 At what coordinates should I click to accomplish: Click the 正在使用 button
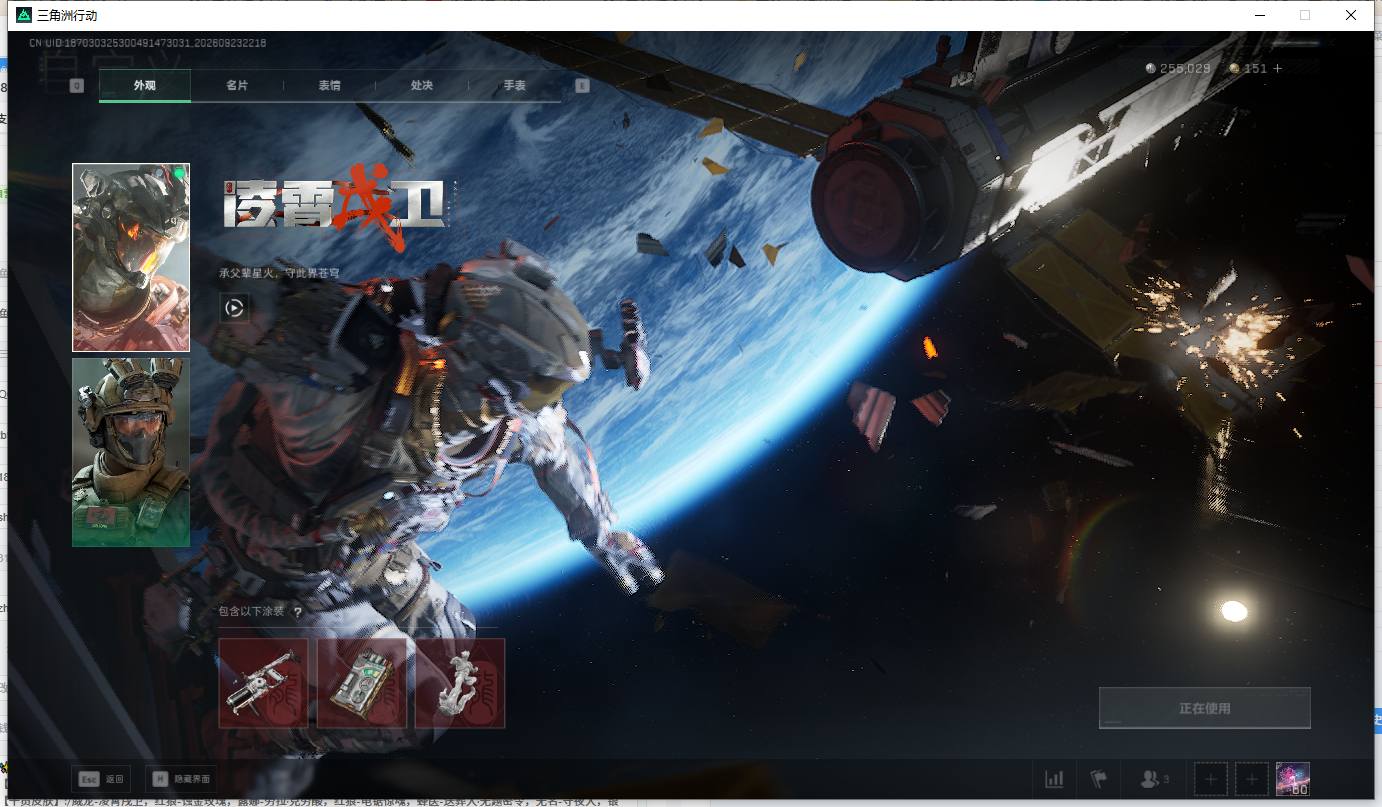(x=1204, y=708)
